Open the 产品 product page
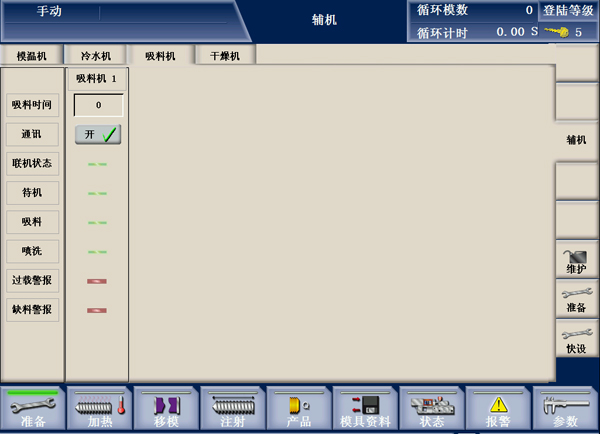 [x=298, y=409]
